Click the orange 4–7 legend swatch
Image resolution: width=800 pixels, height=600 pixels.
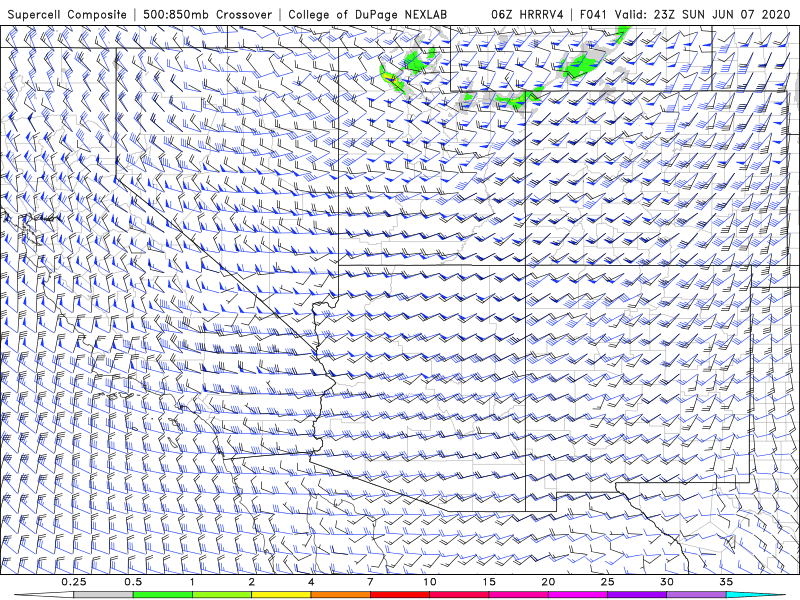click(340, 595)
